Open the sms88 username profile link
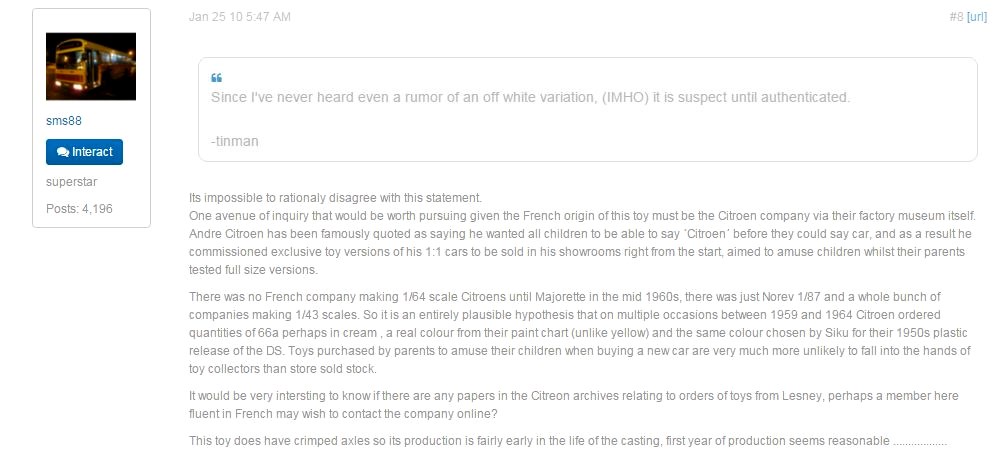 point(63,120)
